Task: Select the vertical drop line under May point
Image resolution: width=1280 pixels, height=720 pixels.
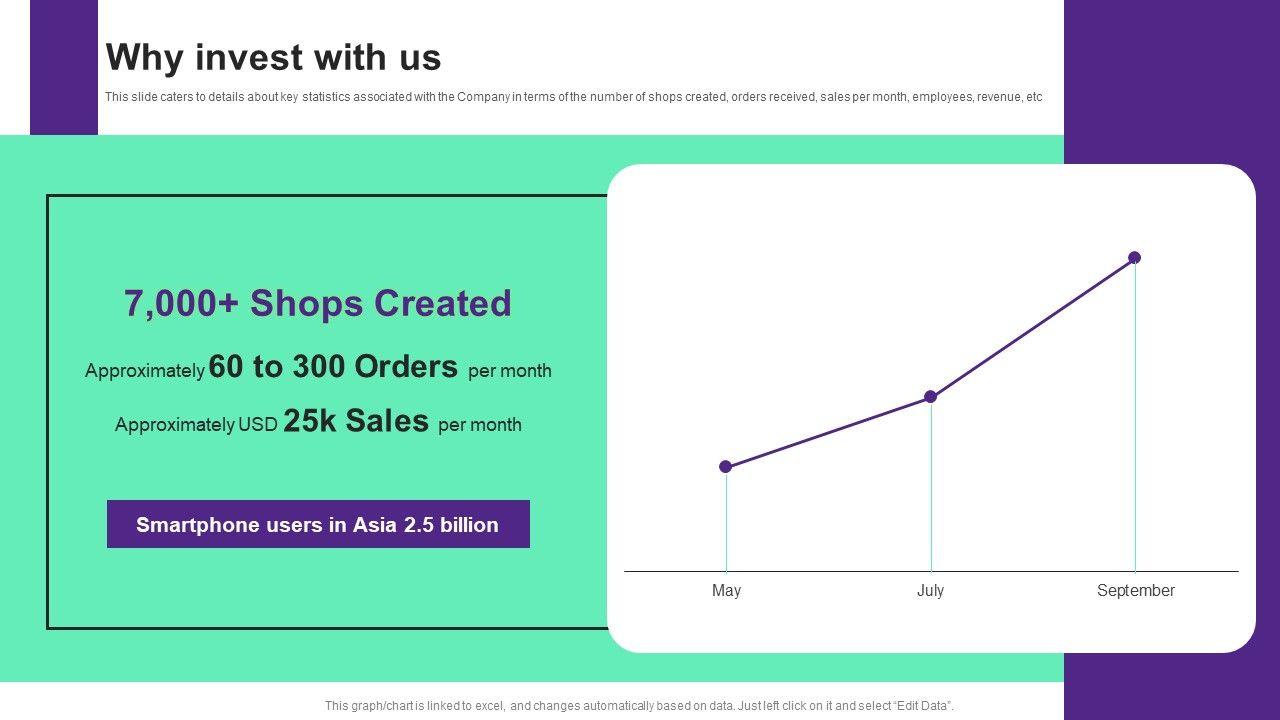Action: (726, 520)
